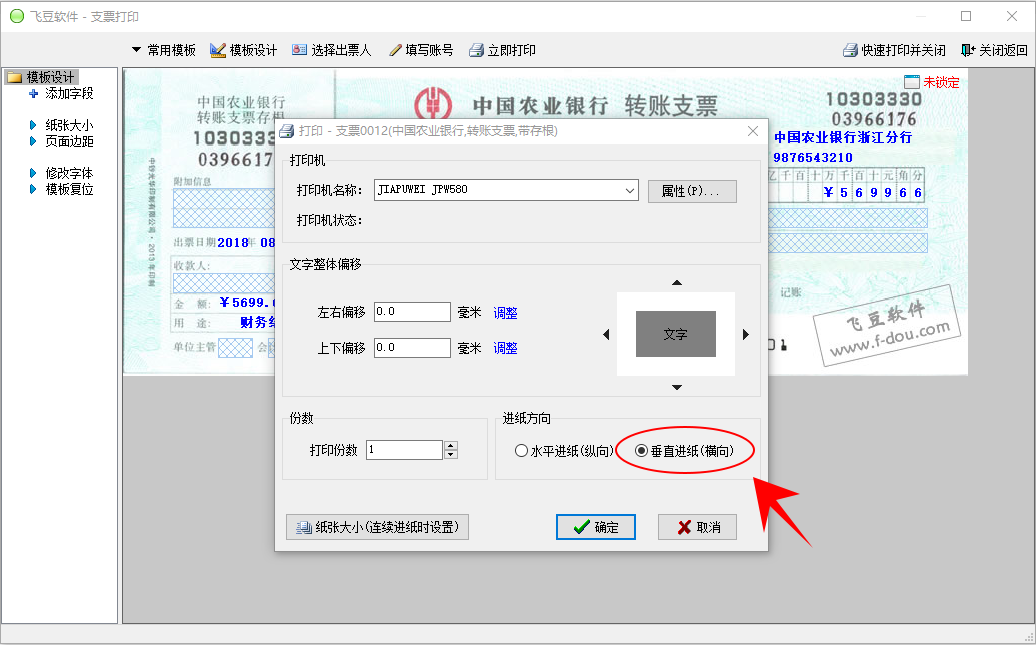Image resolution: width=1036 pixels, height=645 pixels.
Task: Click the gray 文字 preview box
Action: tap(676, 334)
